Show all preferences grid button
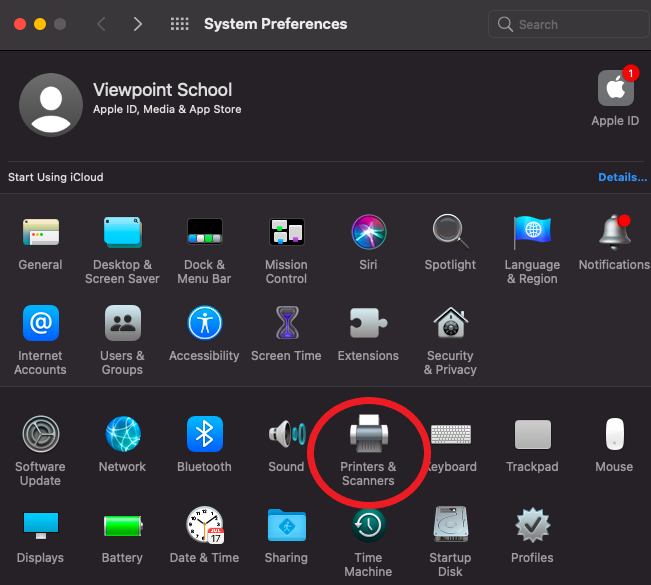The height and width of the screenshot is (585, 651). click(x=180, y=24)
